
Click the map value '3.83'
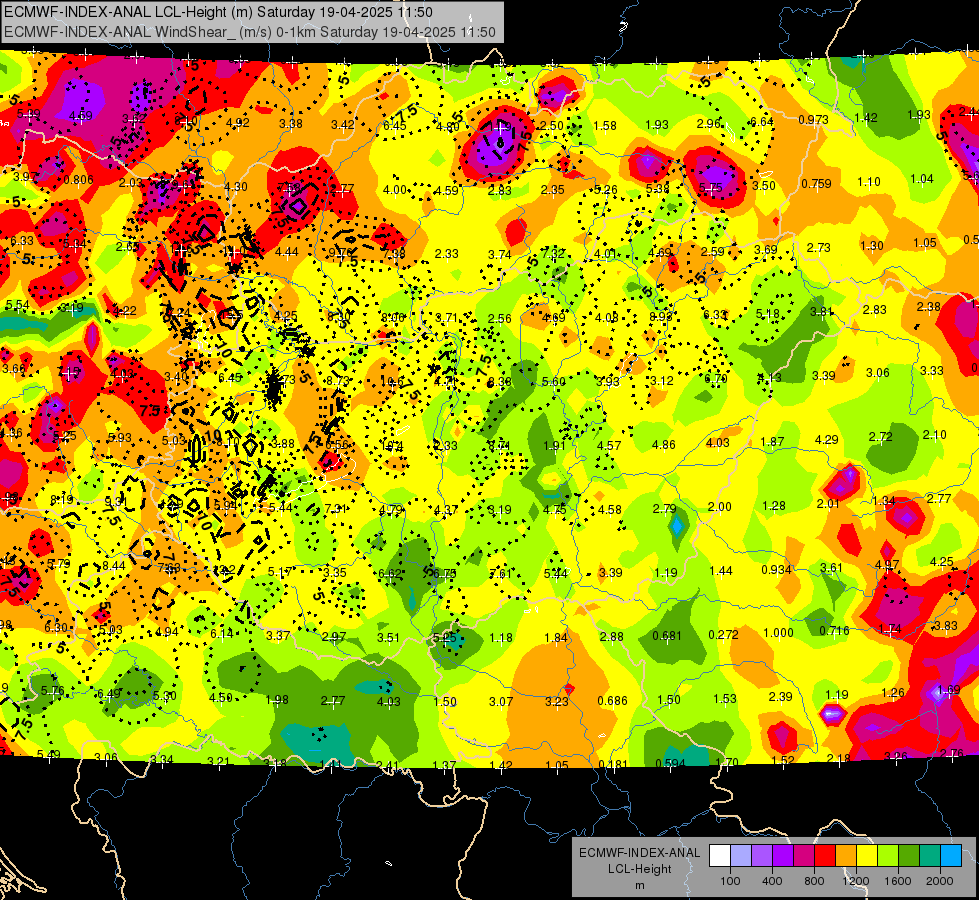click(946, 626)
